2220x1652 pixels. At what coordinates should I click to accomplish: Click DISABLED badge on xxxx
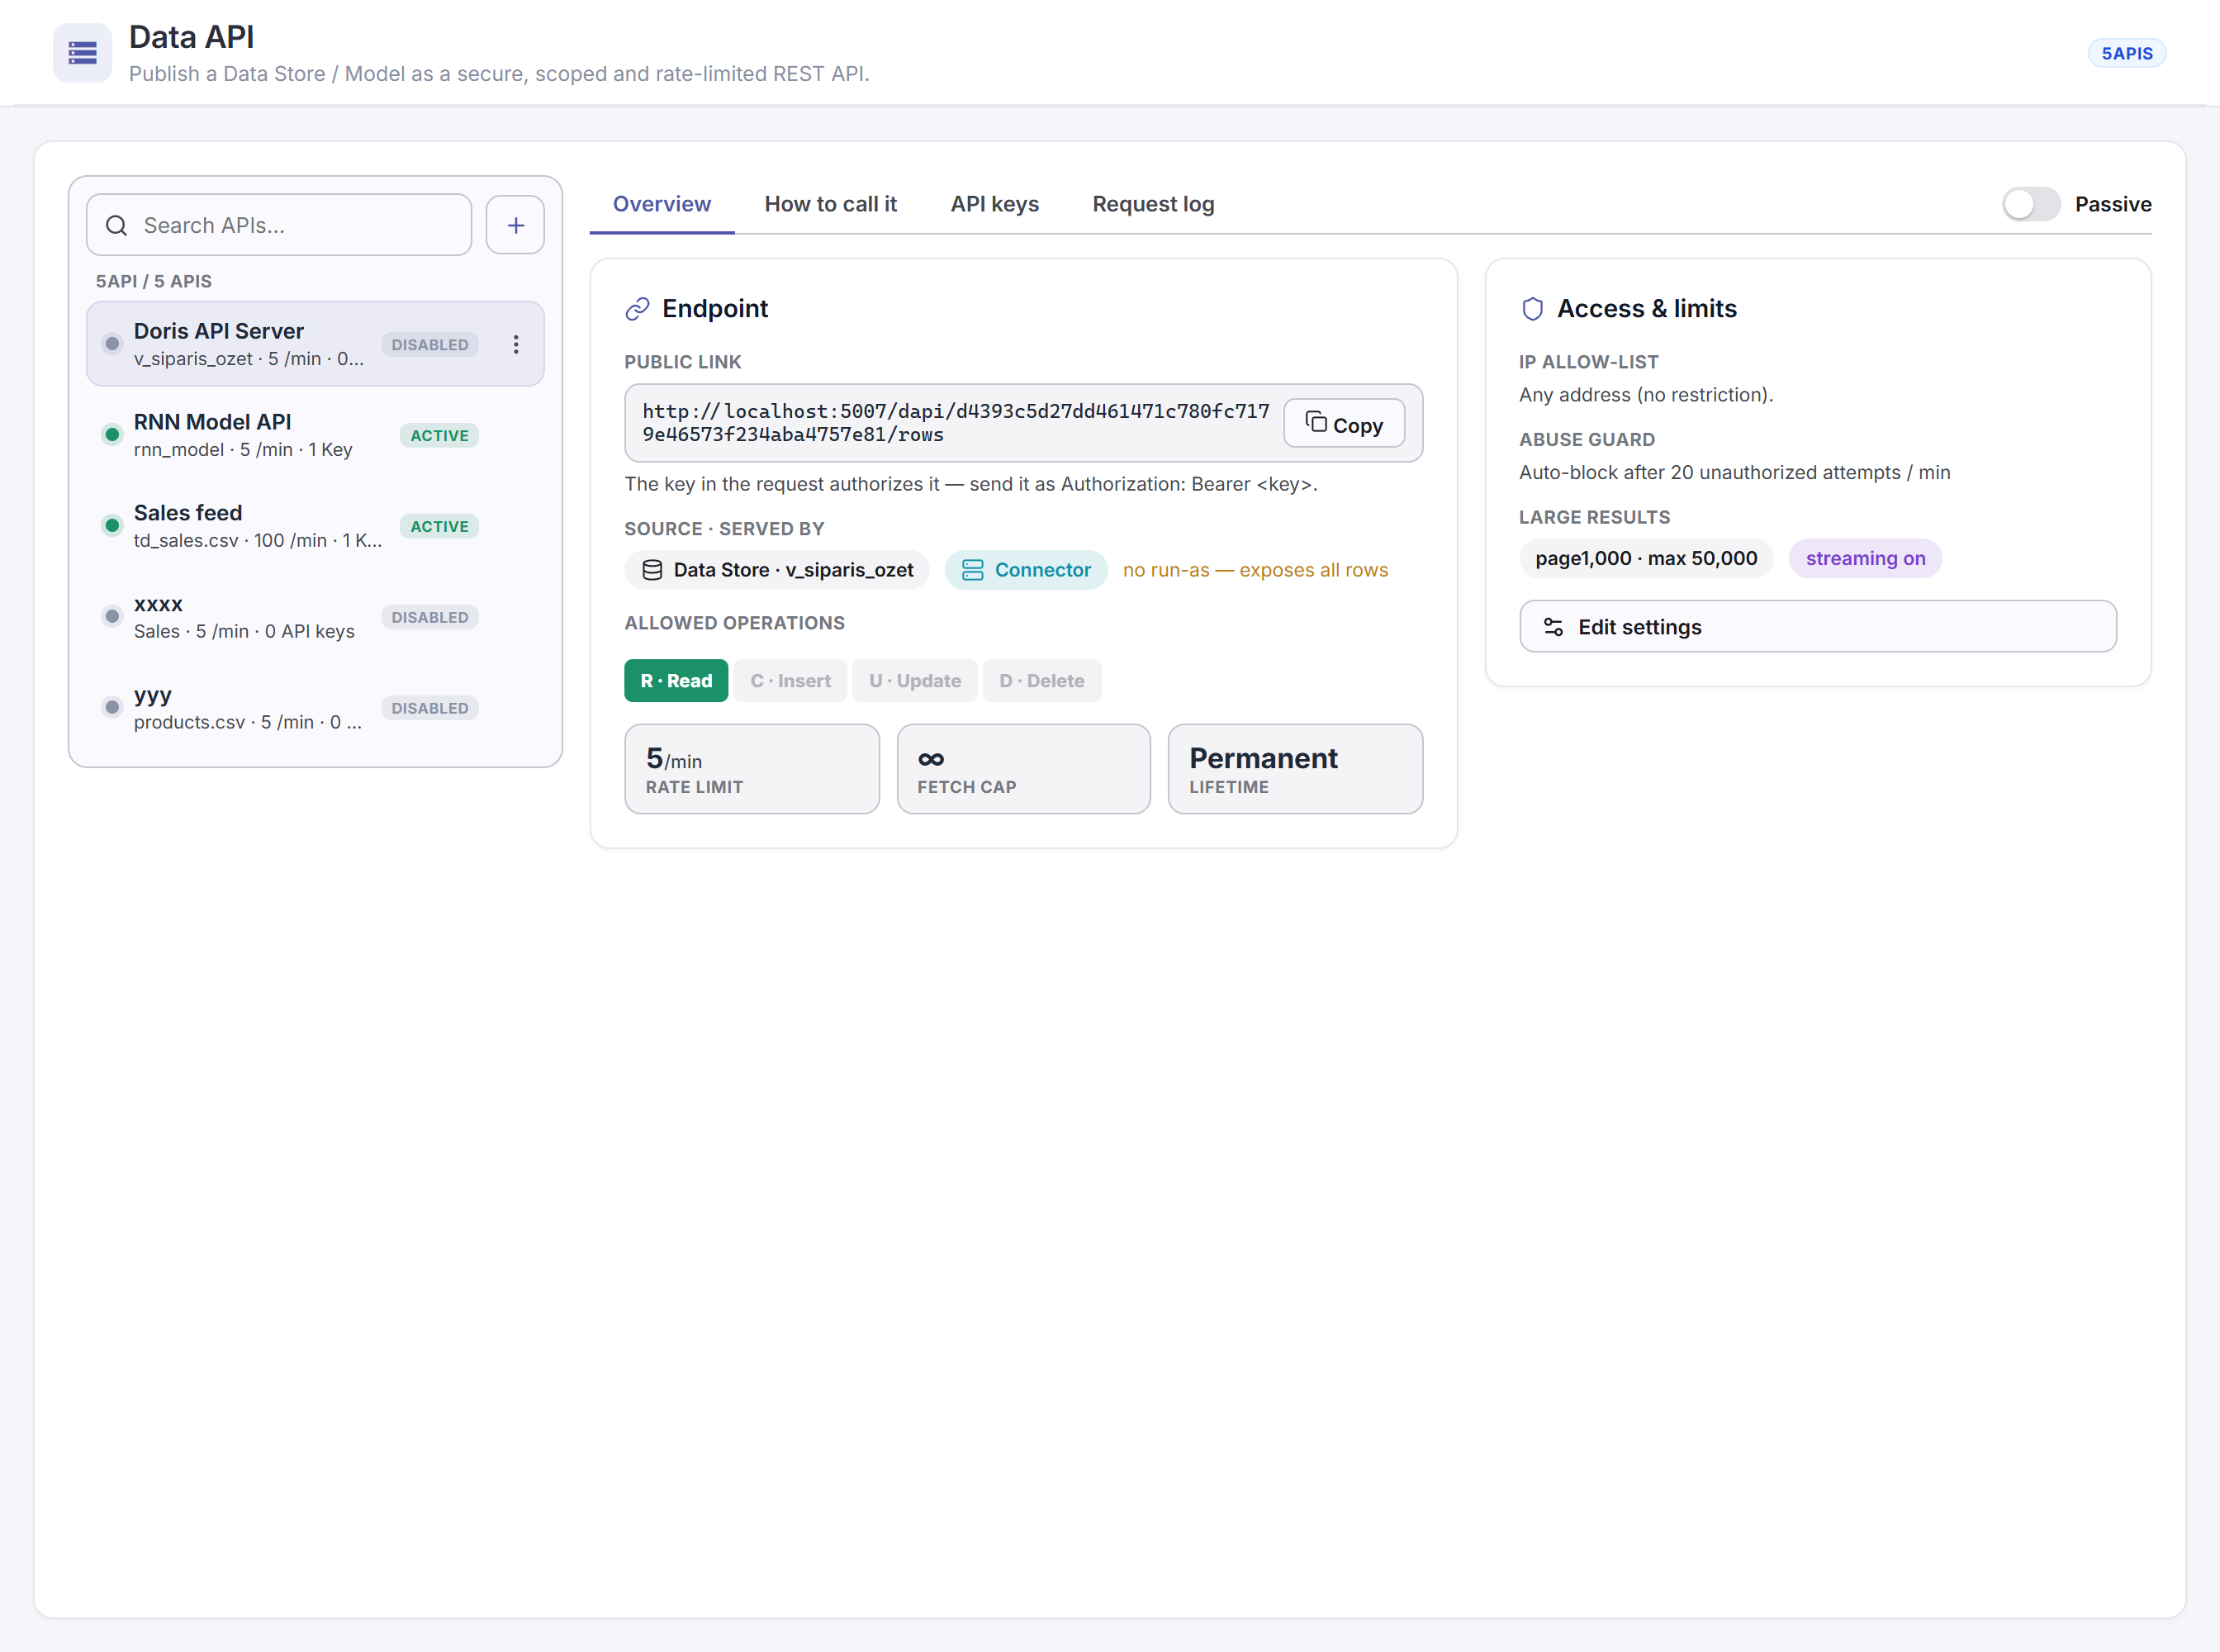click(x=430, y=617)
